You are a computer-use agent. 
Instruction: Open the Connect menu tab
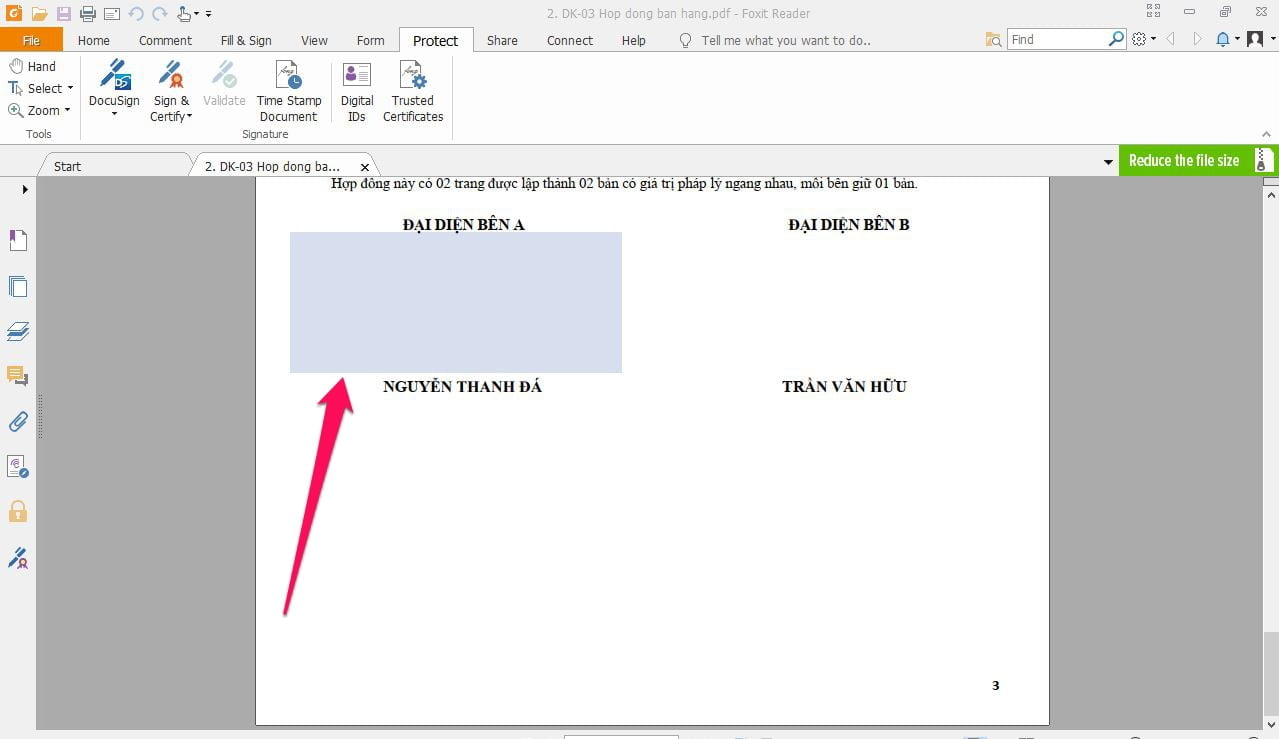(568, 40)
